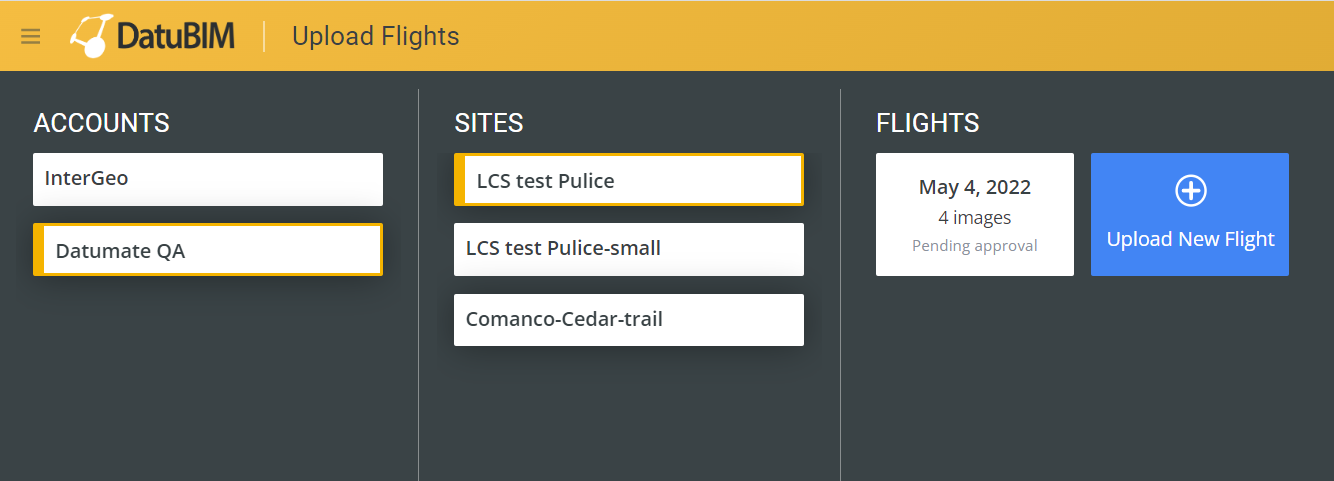Click the Upload New Flight label
1334x481 pixels.
[x=1190, y=239]
